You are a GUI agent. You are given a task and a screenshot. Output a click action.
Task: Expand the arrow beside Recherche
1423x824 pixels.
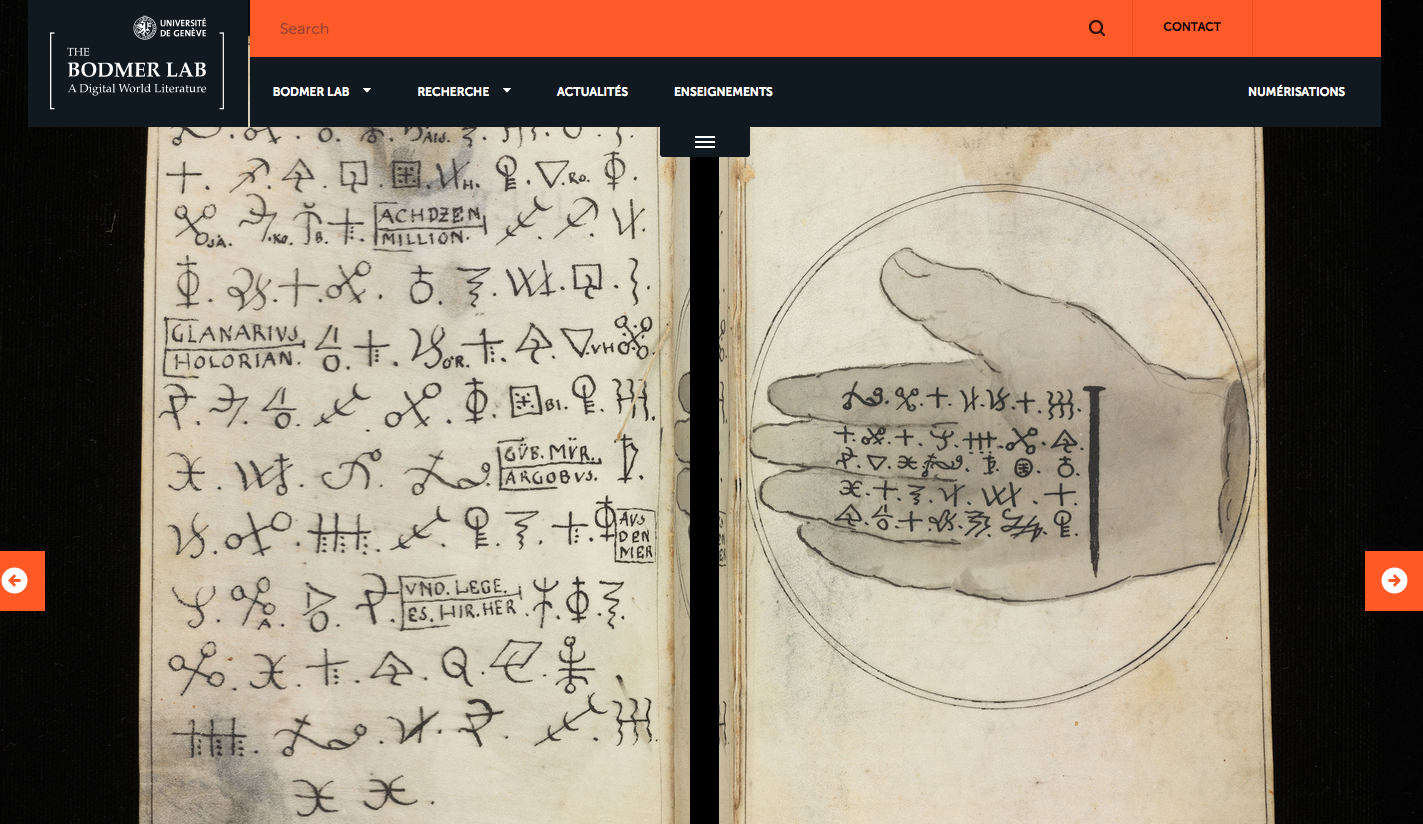pos(507,91)
